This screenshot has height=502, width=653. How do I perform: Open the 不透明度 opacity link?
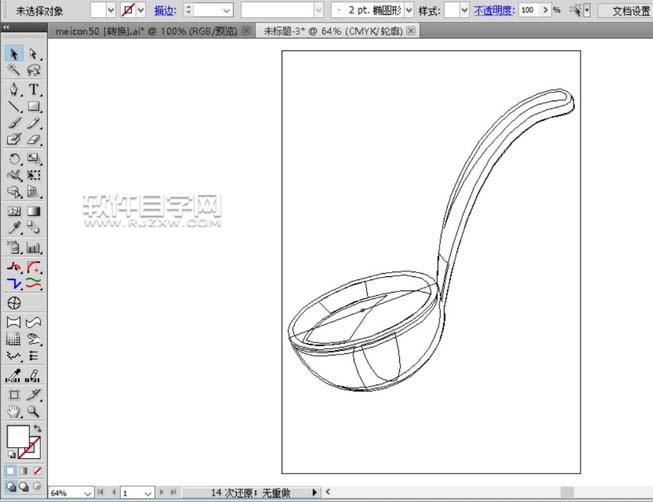(x=493, y=10)
